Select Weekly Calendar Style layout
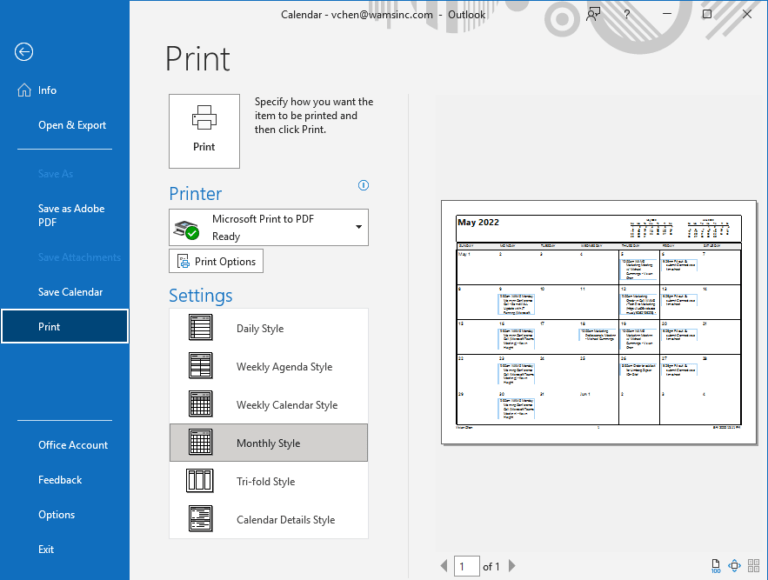This screenshot has height=580, width=768. (268, 405)
